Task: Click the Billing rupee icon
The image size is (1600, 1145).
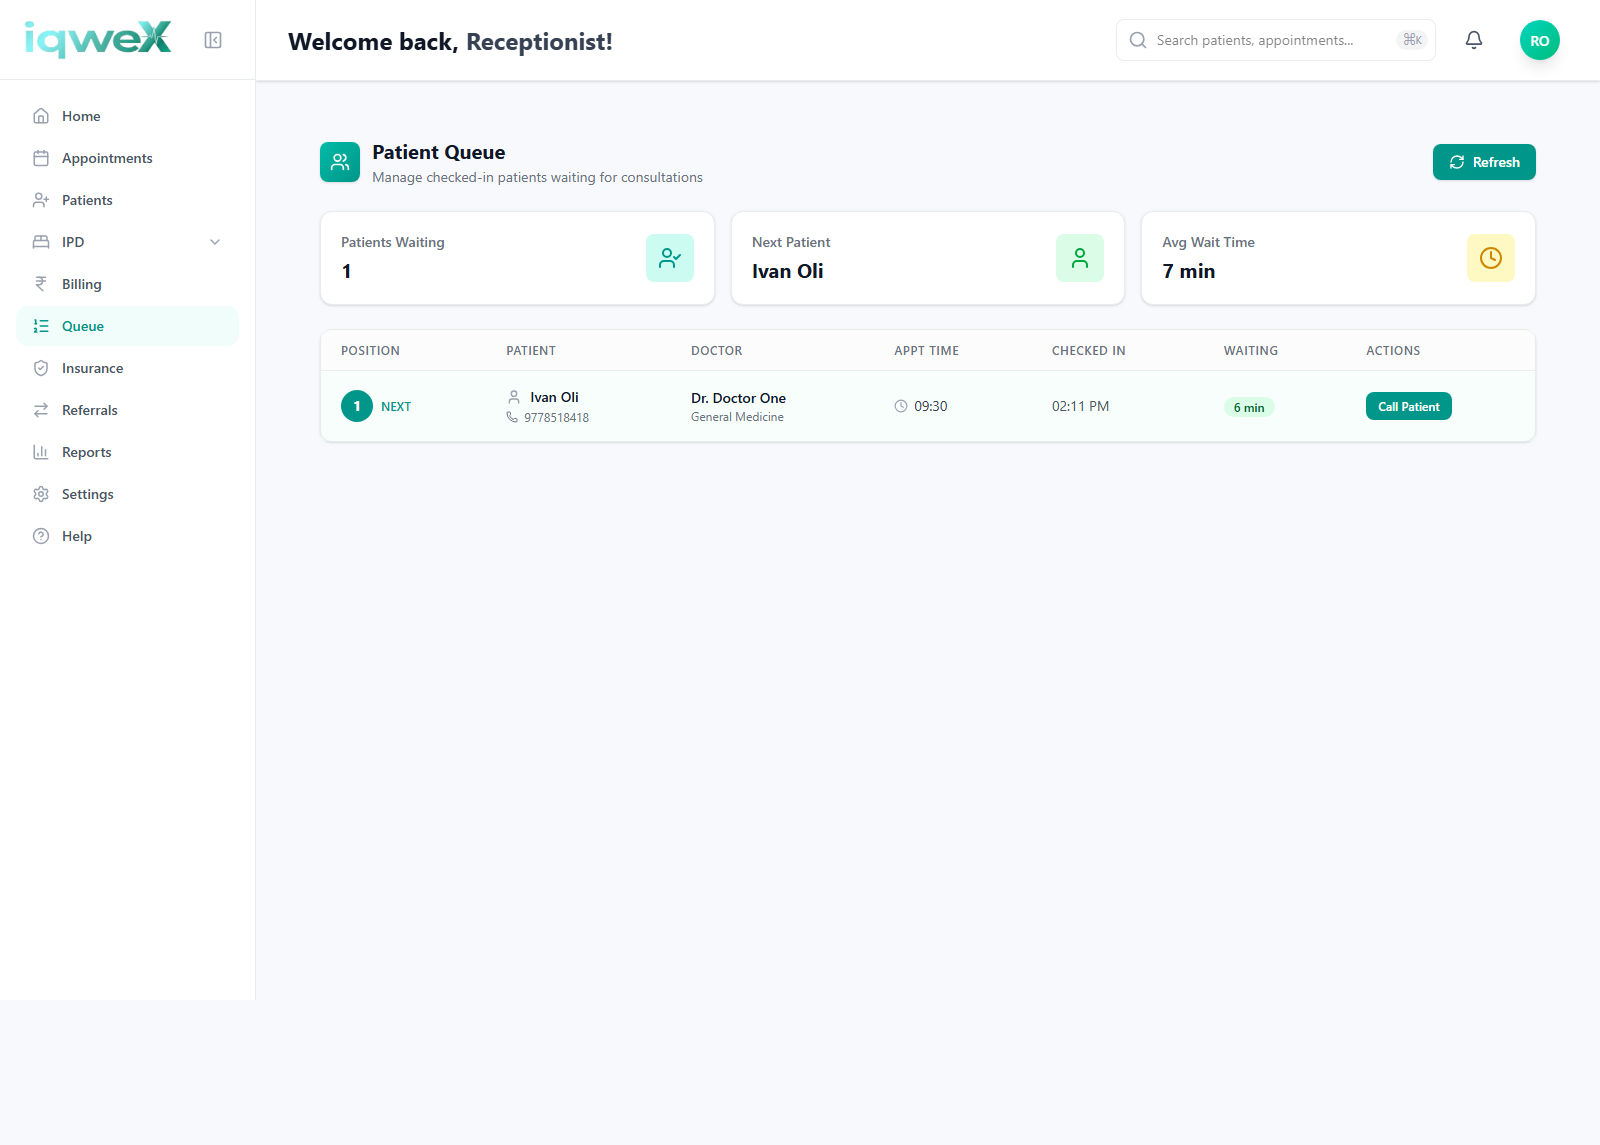Action: click(x=41, y=284)
